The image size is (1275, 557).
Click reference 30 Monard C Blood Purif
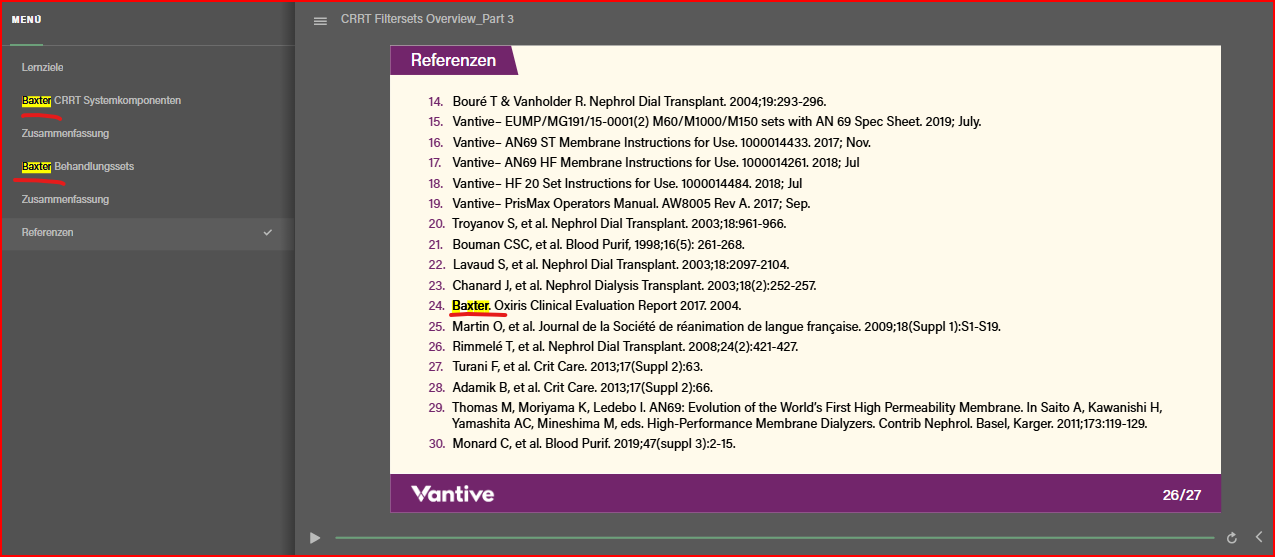[593, 443]
